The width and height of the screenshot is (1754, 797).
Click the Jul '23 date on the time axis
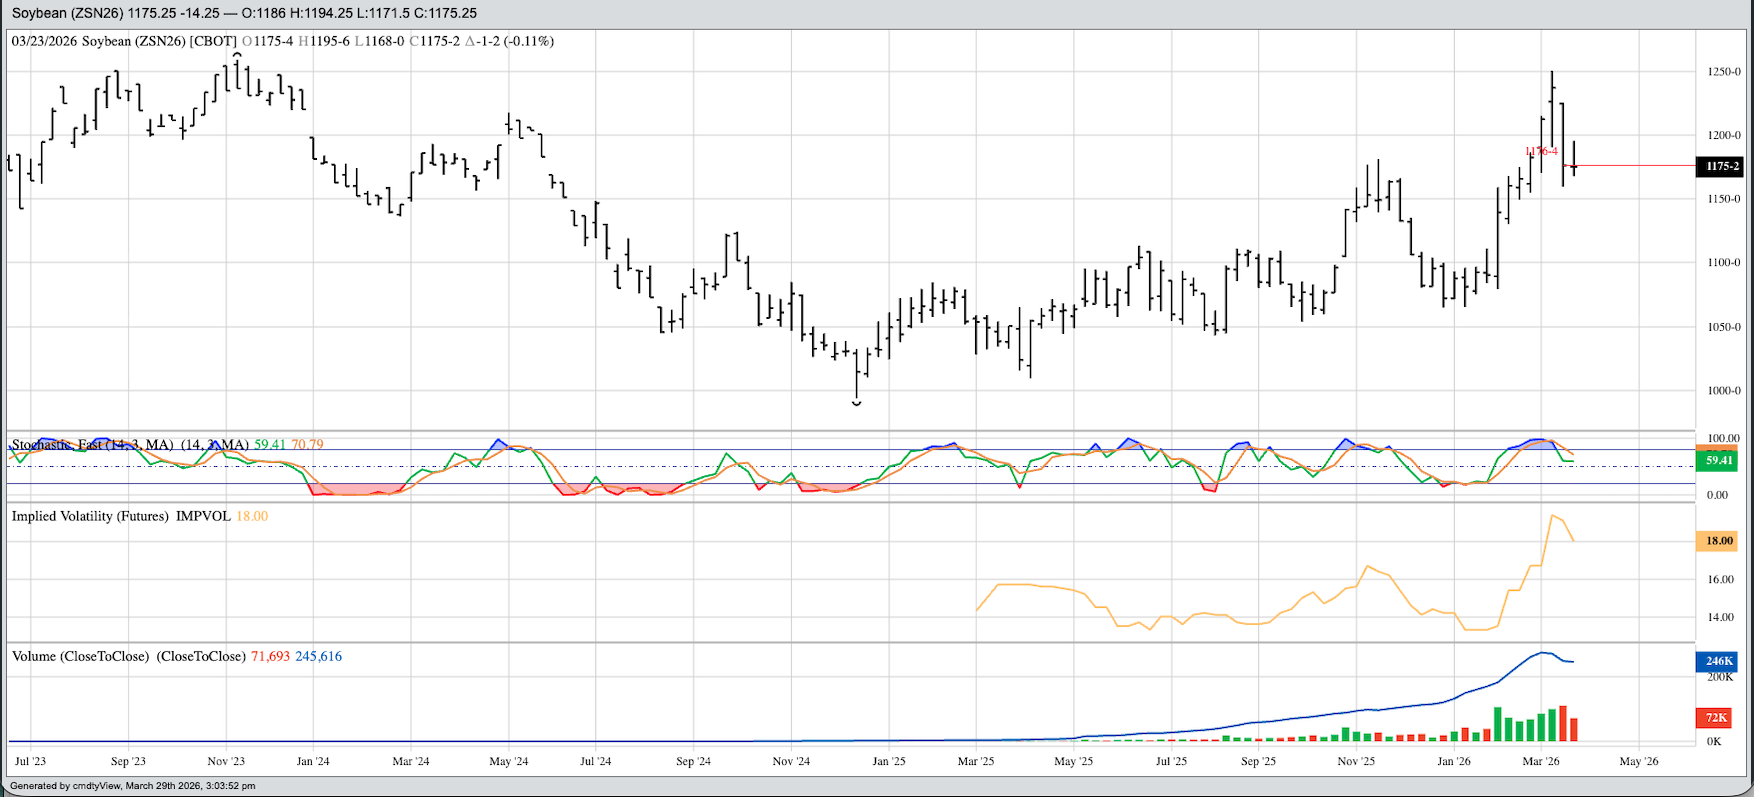pos(30,761)
